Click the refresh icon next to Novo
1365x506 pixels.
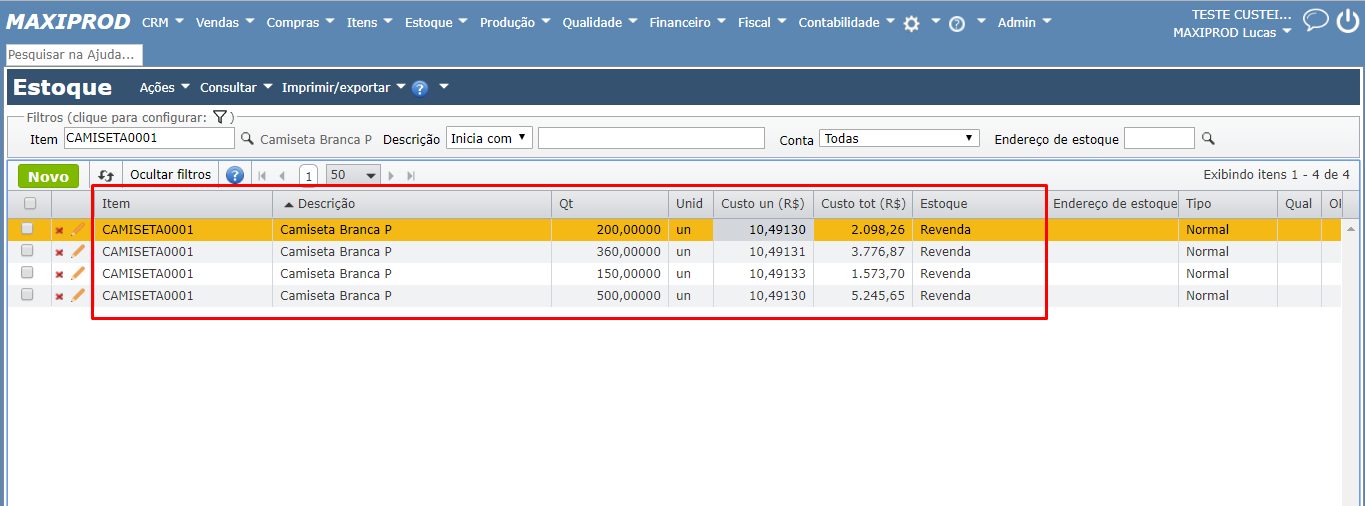coord(106,176)
